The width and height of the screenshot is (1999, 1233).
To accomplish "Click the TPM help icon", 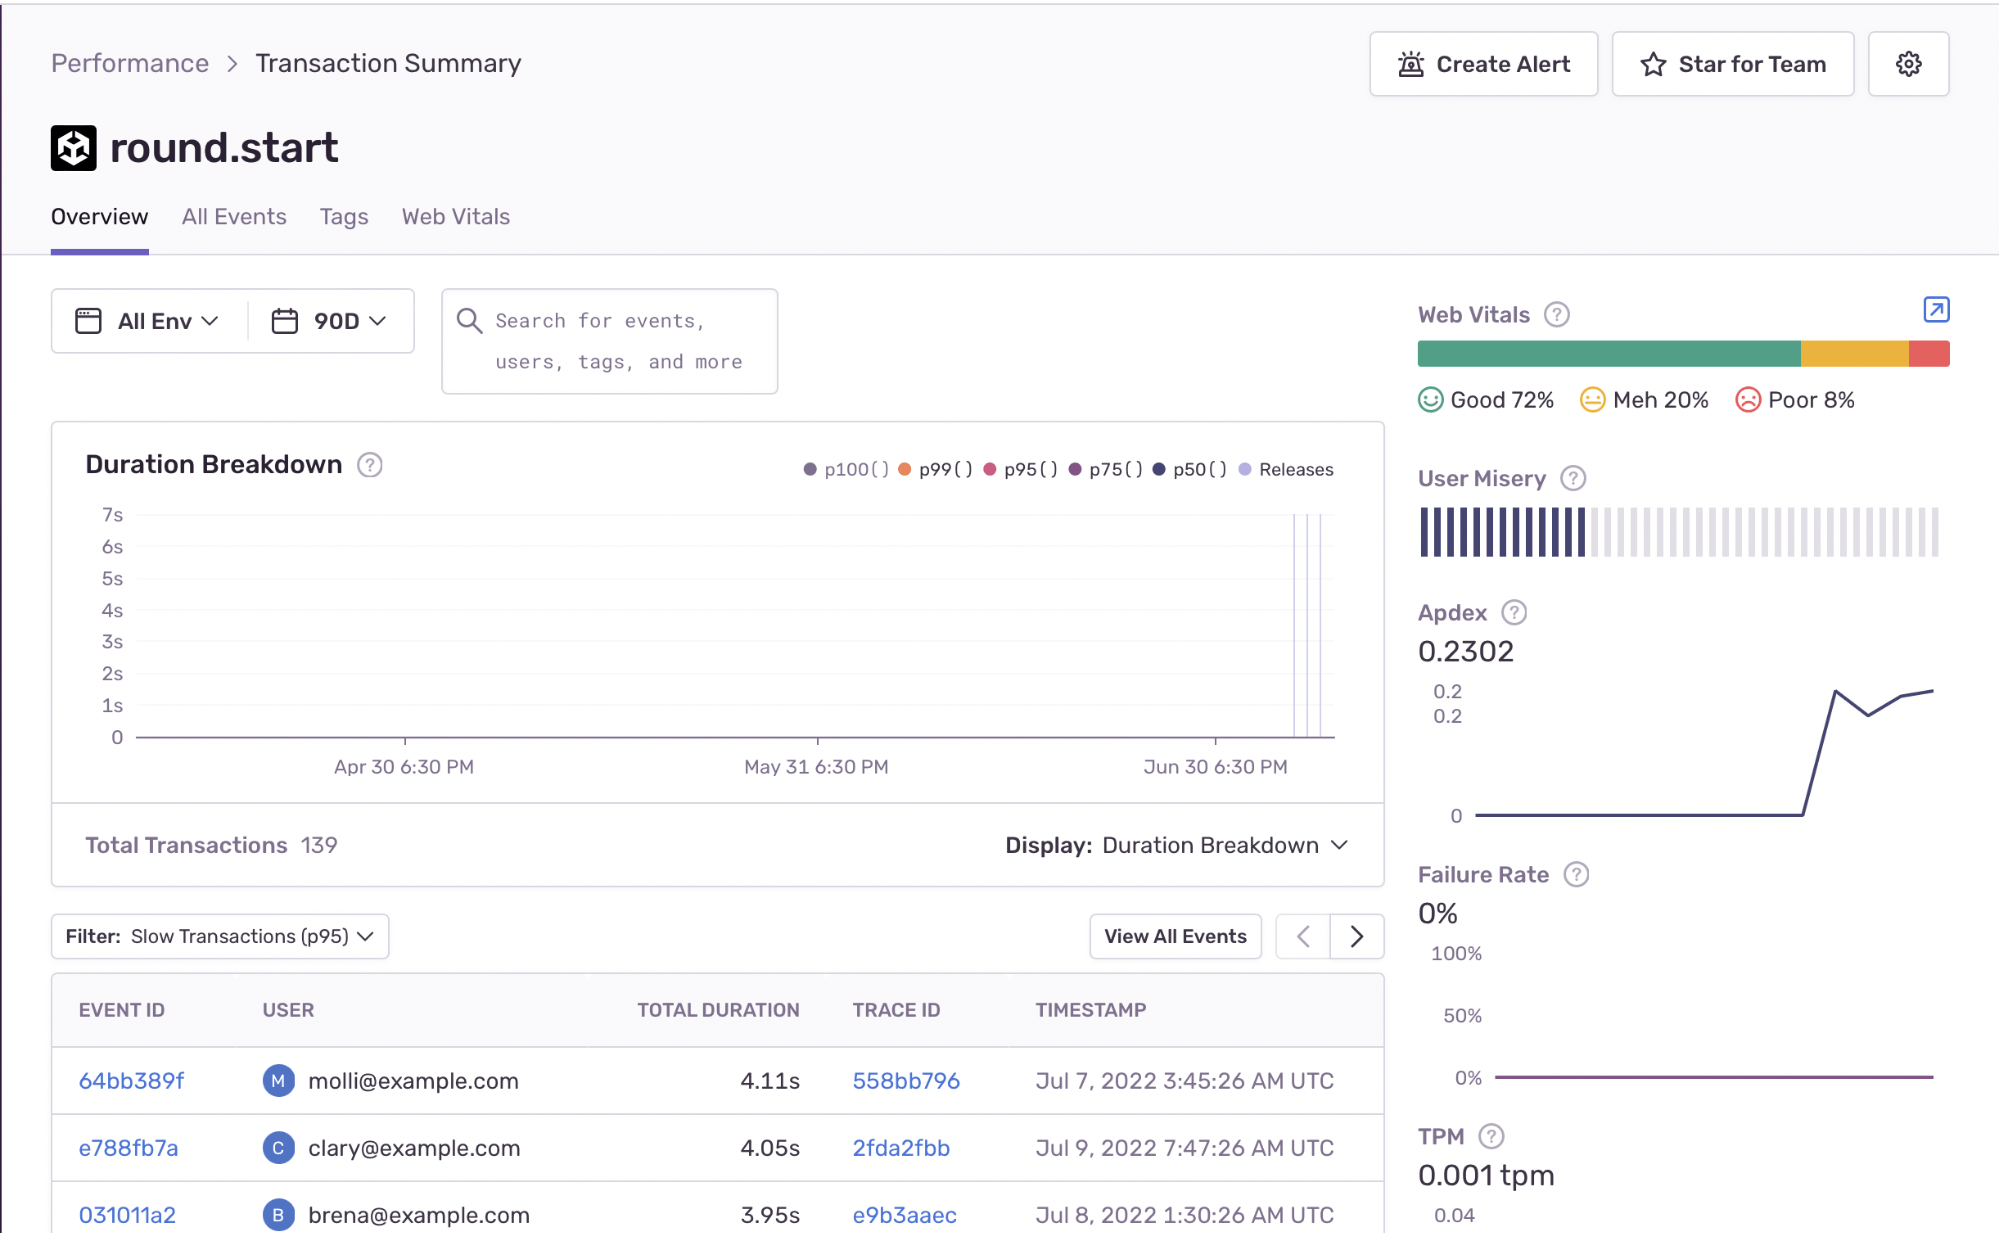I will coord(1491,1137).
